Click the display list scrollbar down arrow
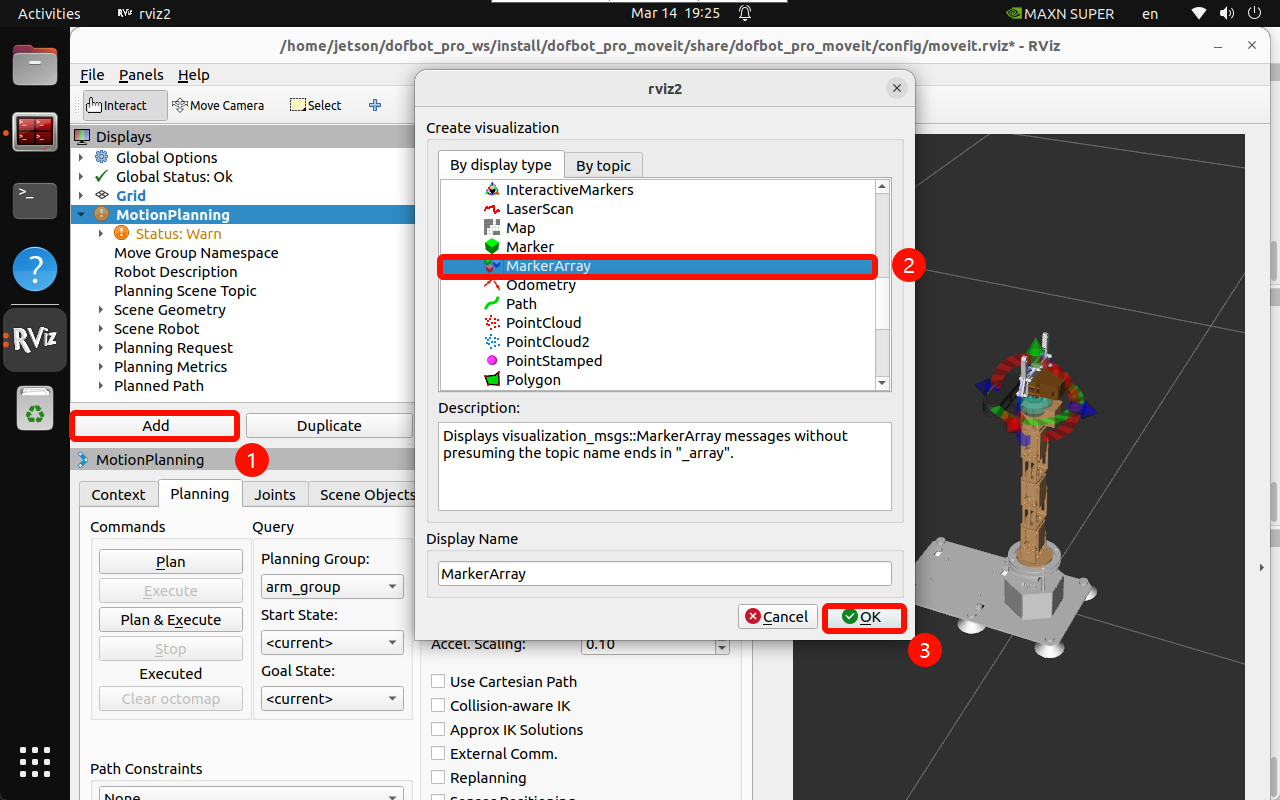This screenshot has width=1280, height=800. (882, 382)
